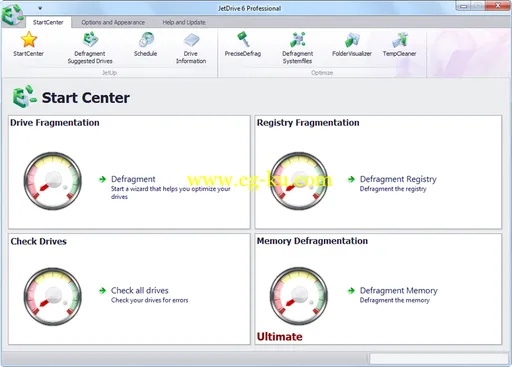Viewport: 512px width, 367px height.
Task: Run Defragment Systemfiles
Action: click(297, 48)
